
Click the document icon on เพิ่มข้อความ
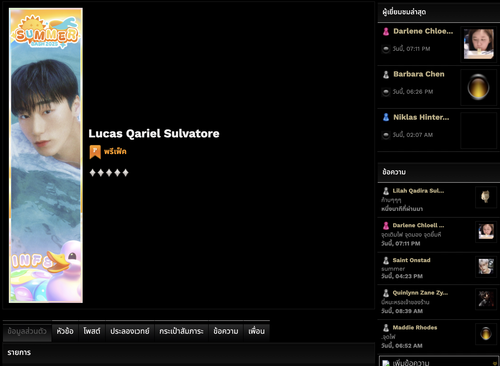tap(385, 363)
